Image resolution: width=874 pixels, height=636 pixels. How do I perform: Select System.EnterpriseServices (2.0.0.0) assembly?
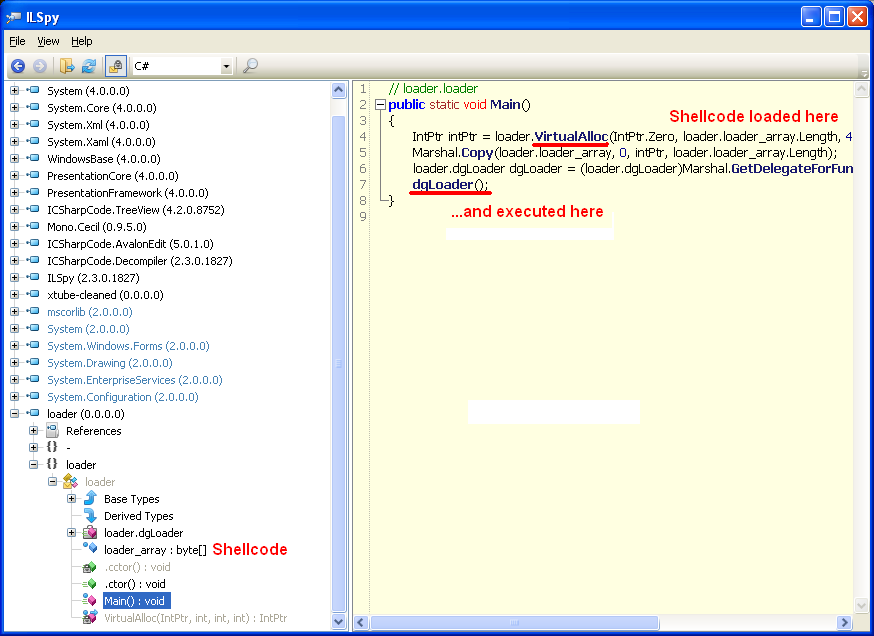coord(134,380)
